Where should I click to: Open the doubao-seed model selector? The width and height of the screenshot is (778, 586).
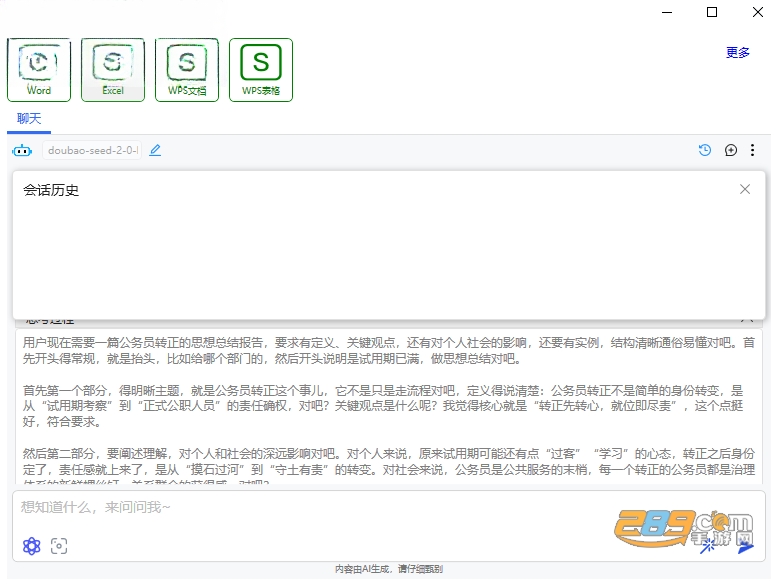pyautogui.click(x=92, y=150)
